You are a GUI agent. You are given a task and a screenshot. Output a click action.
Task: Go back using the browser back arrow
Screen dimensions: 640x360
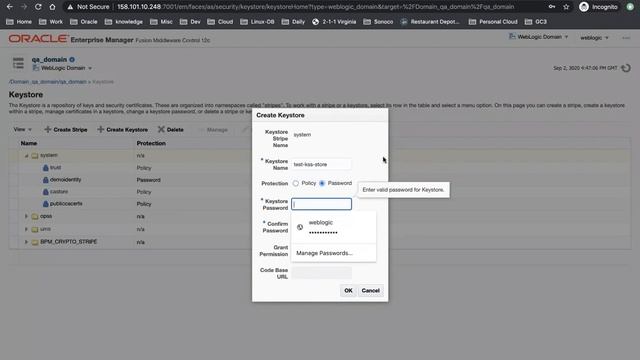(x=9, y=7)
